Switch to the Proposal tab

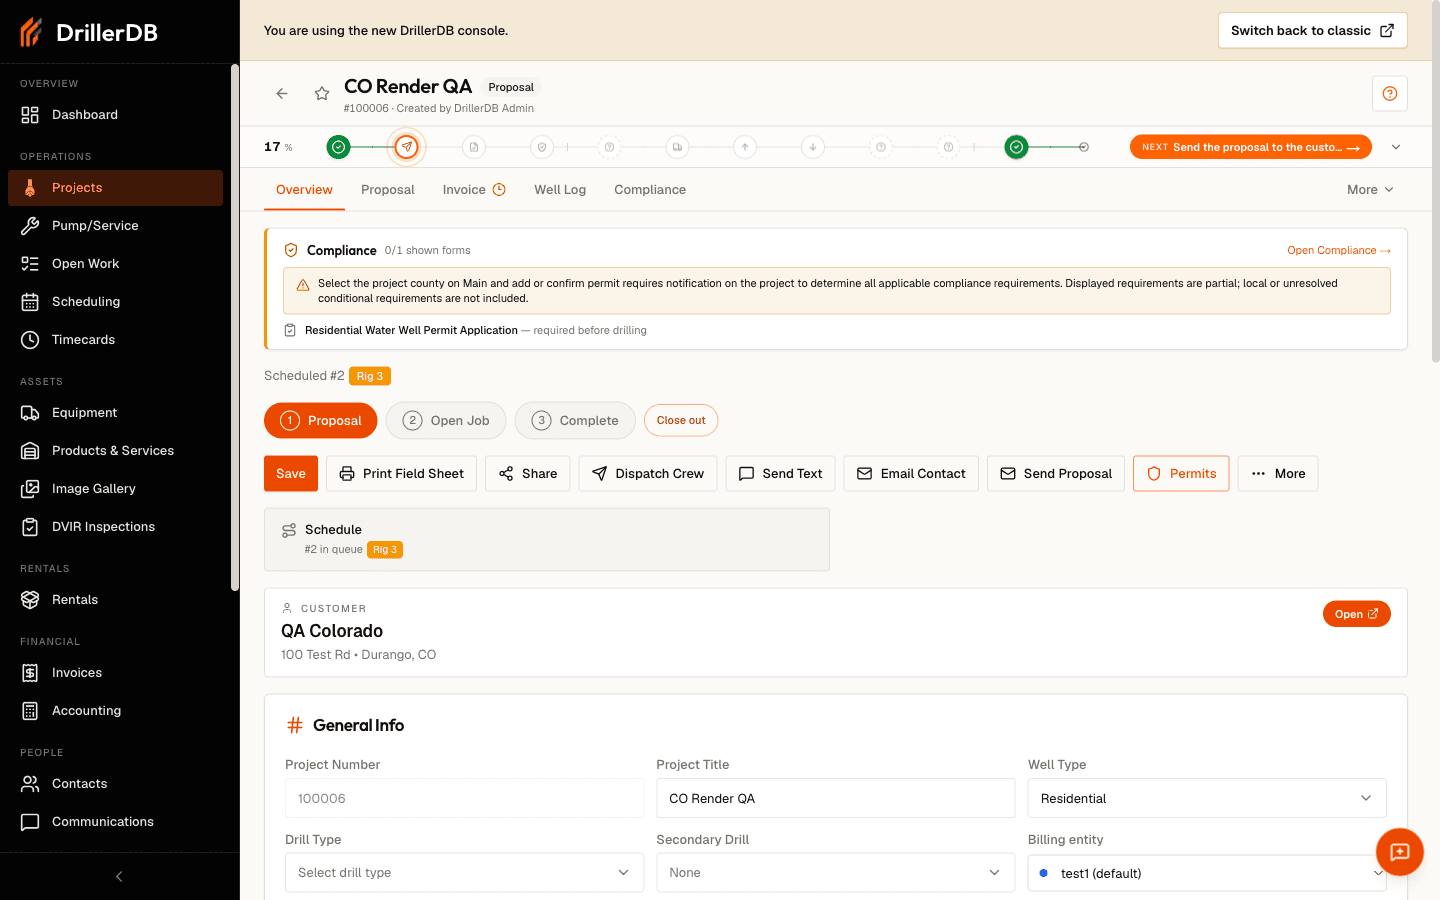(388, 190)
